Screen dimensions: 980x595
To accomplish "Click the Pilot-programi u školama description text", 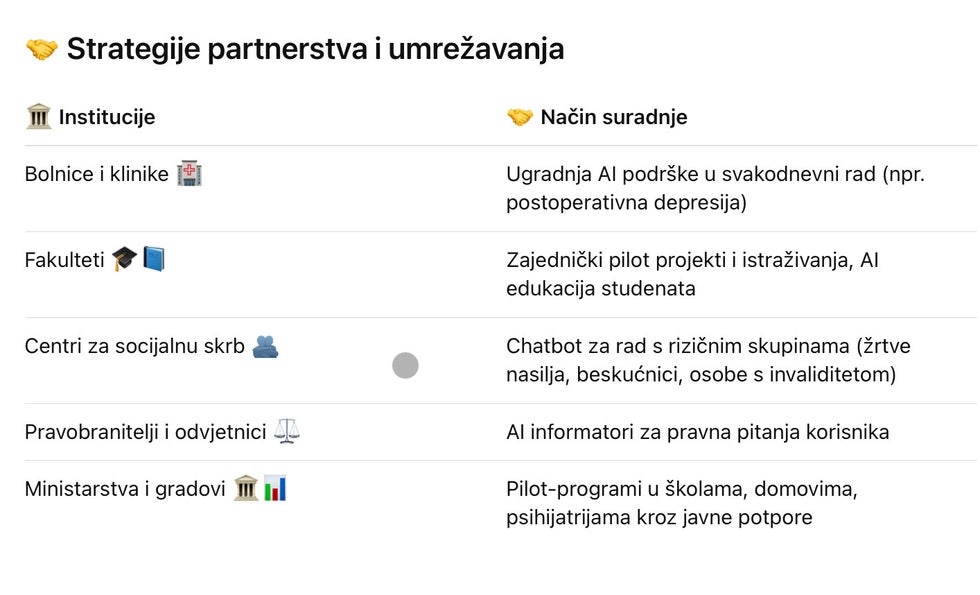I will pos(682,502).
